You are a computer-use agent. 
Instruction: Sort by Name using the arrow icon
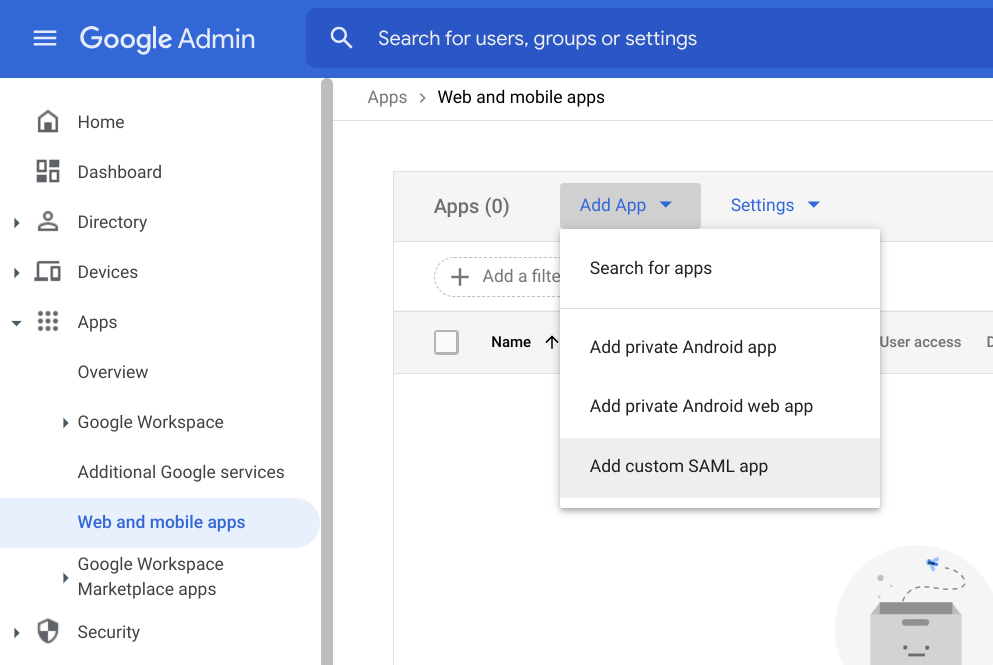tap(552, 342)
